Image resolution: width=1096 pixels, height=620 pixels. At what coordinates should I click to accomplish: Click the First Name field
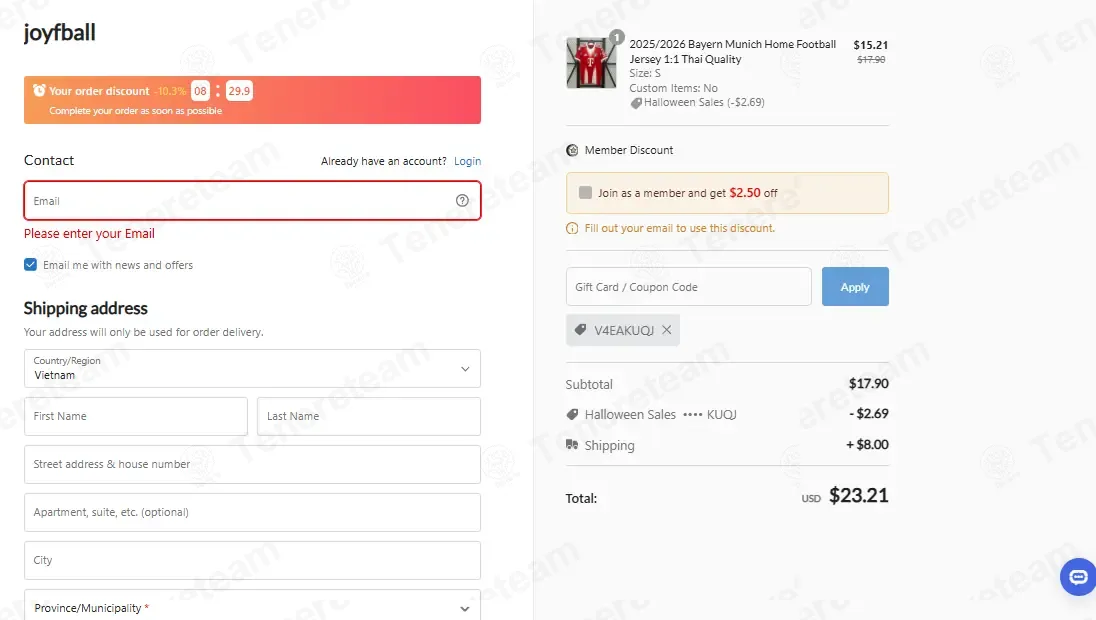[x=136, y=416]
